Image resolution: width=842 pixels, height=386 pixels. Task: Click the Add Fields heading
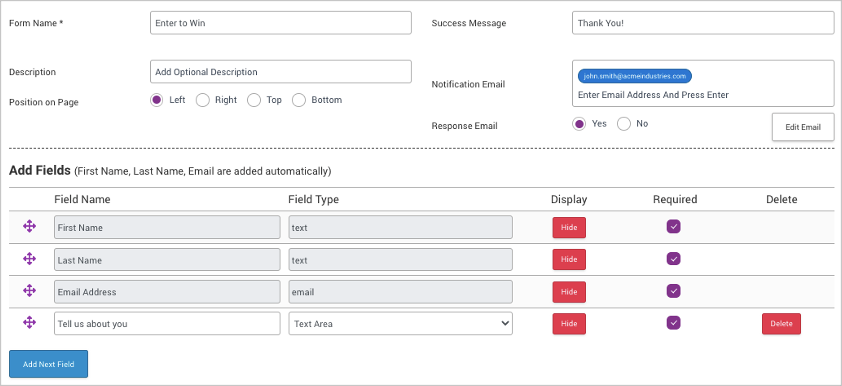pos(40,171)
